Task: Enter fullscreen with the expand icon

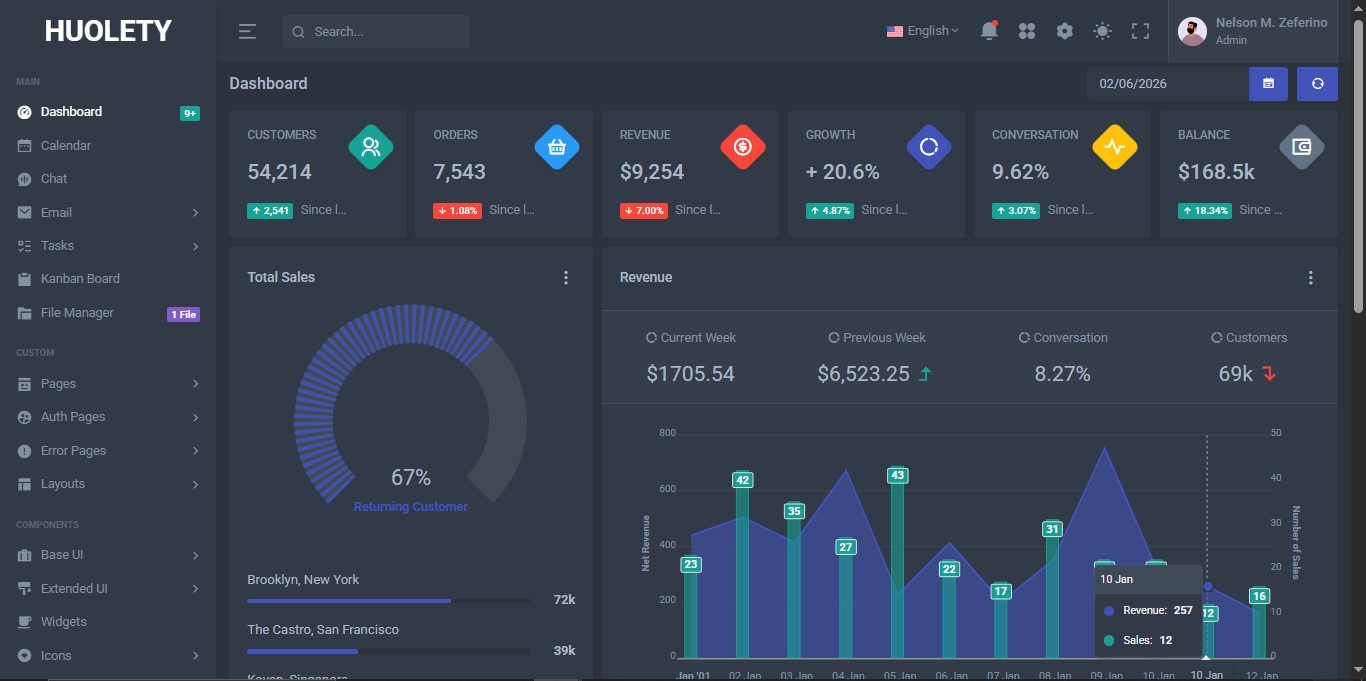Action: (1140, 31)
